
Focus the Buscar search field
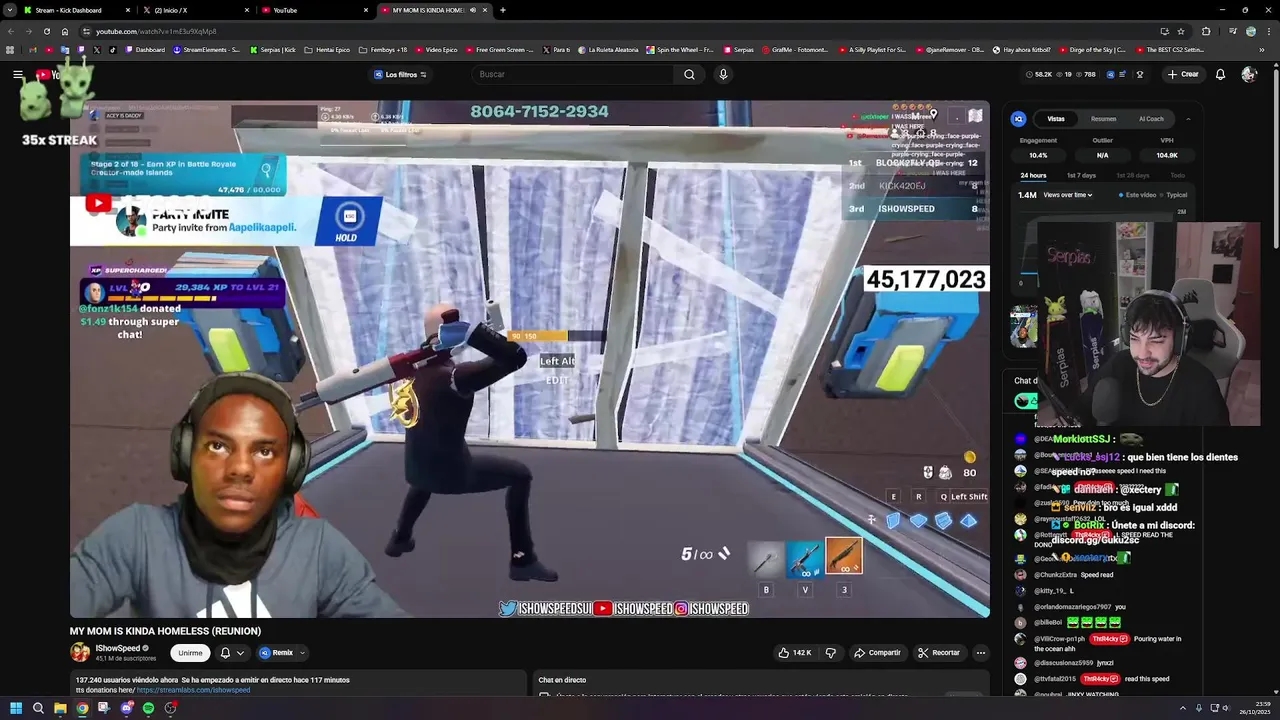574,74
